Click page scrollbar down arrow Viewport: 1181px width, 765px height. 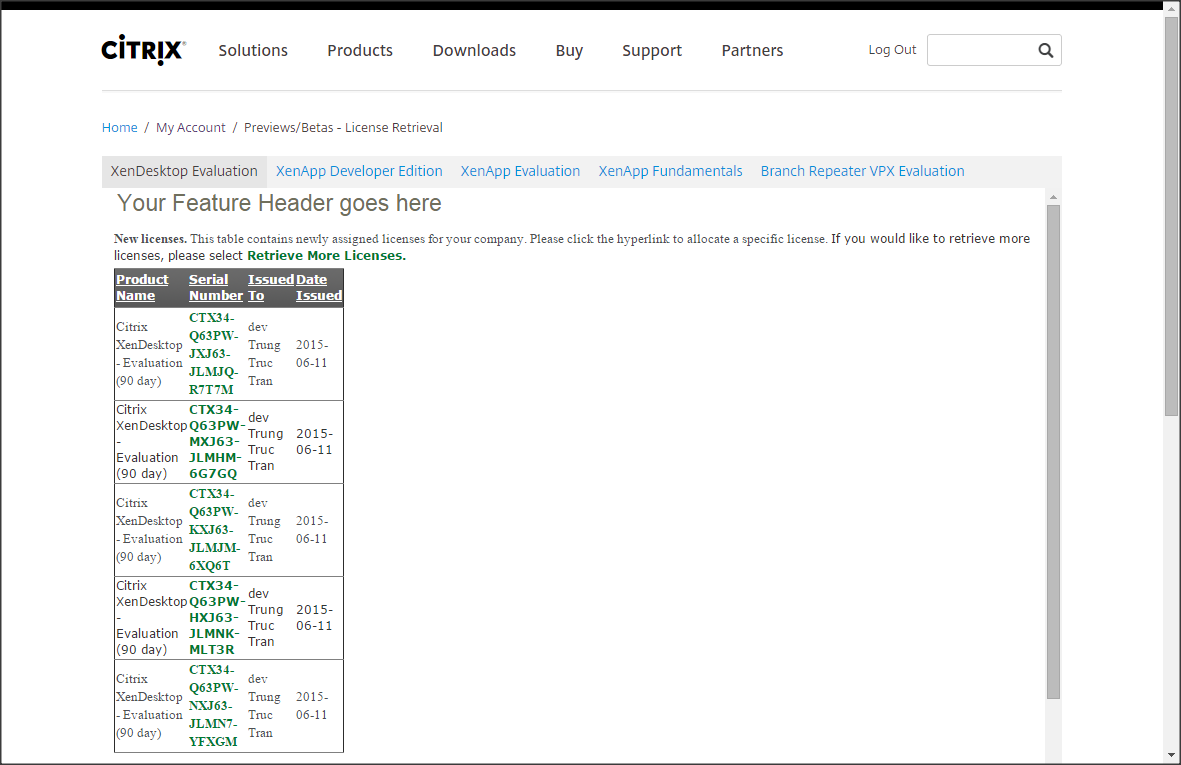click(x=1172, y=754)
